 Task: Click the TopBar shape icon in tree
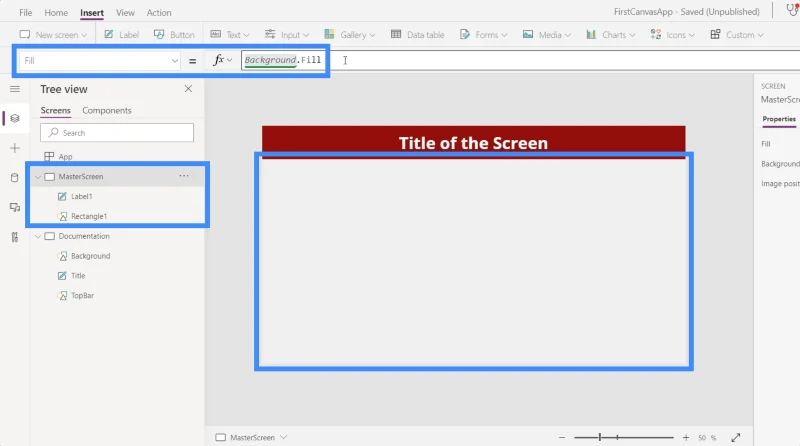tap(62, 296)
